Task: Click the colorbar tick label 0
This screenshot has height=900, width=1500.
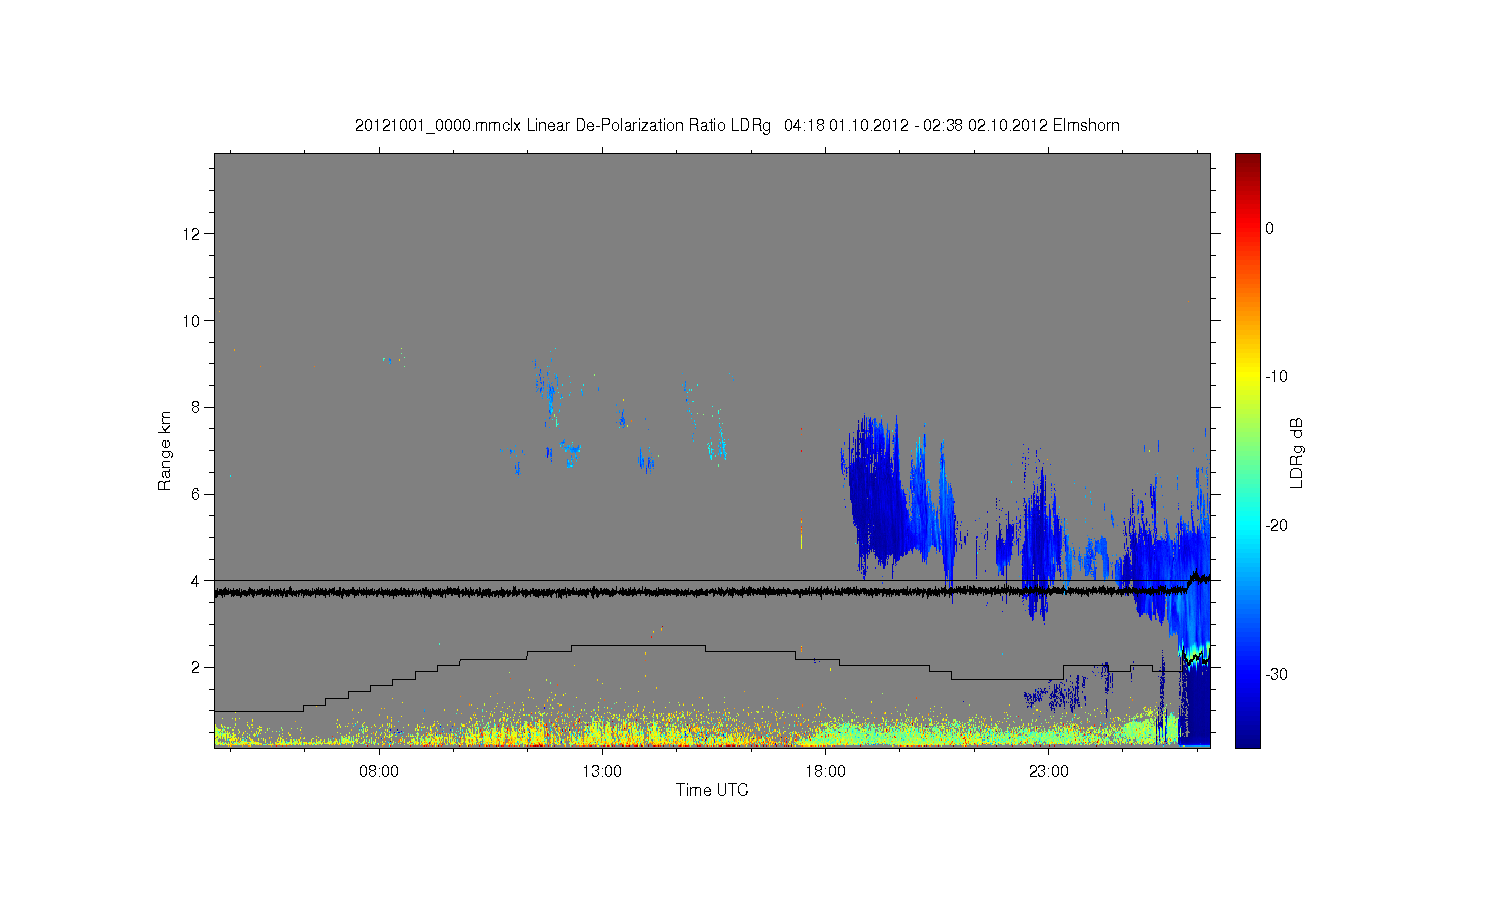Action: [x=1269, y=228]
